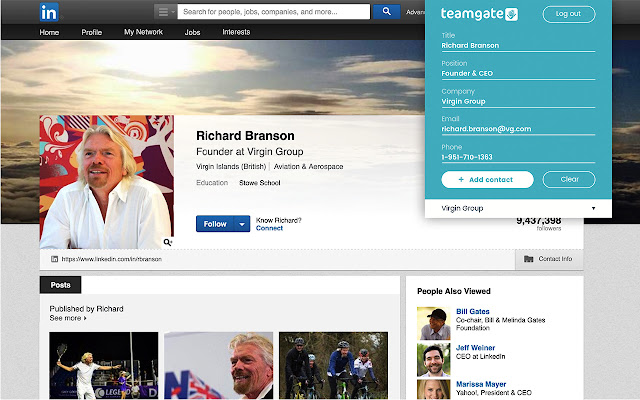Image resolution: width=640 pixels, height=400 pixels.
Task: Open the tennis post thumbnail
Action: pyautogui.click(x=104, y=365)
